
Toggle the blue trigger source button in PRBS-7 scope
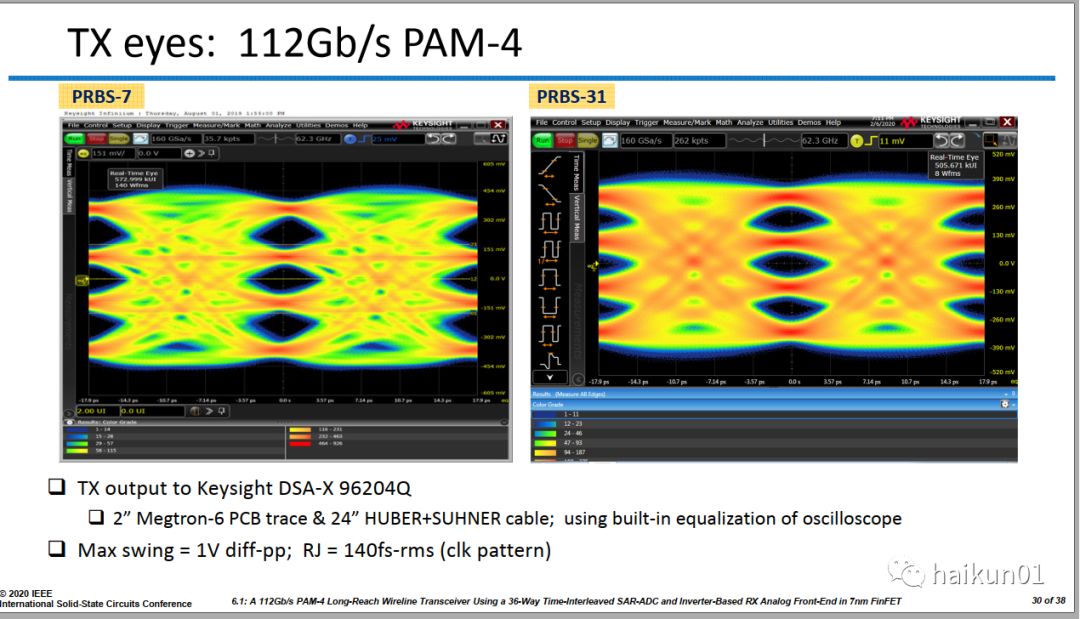click(350, 139)
